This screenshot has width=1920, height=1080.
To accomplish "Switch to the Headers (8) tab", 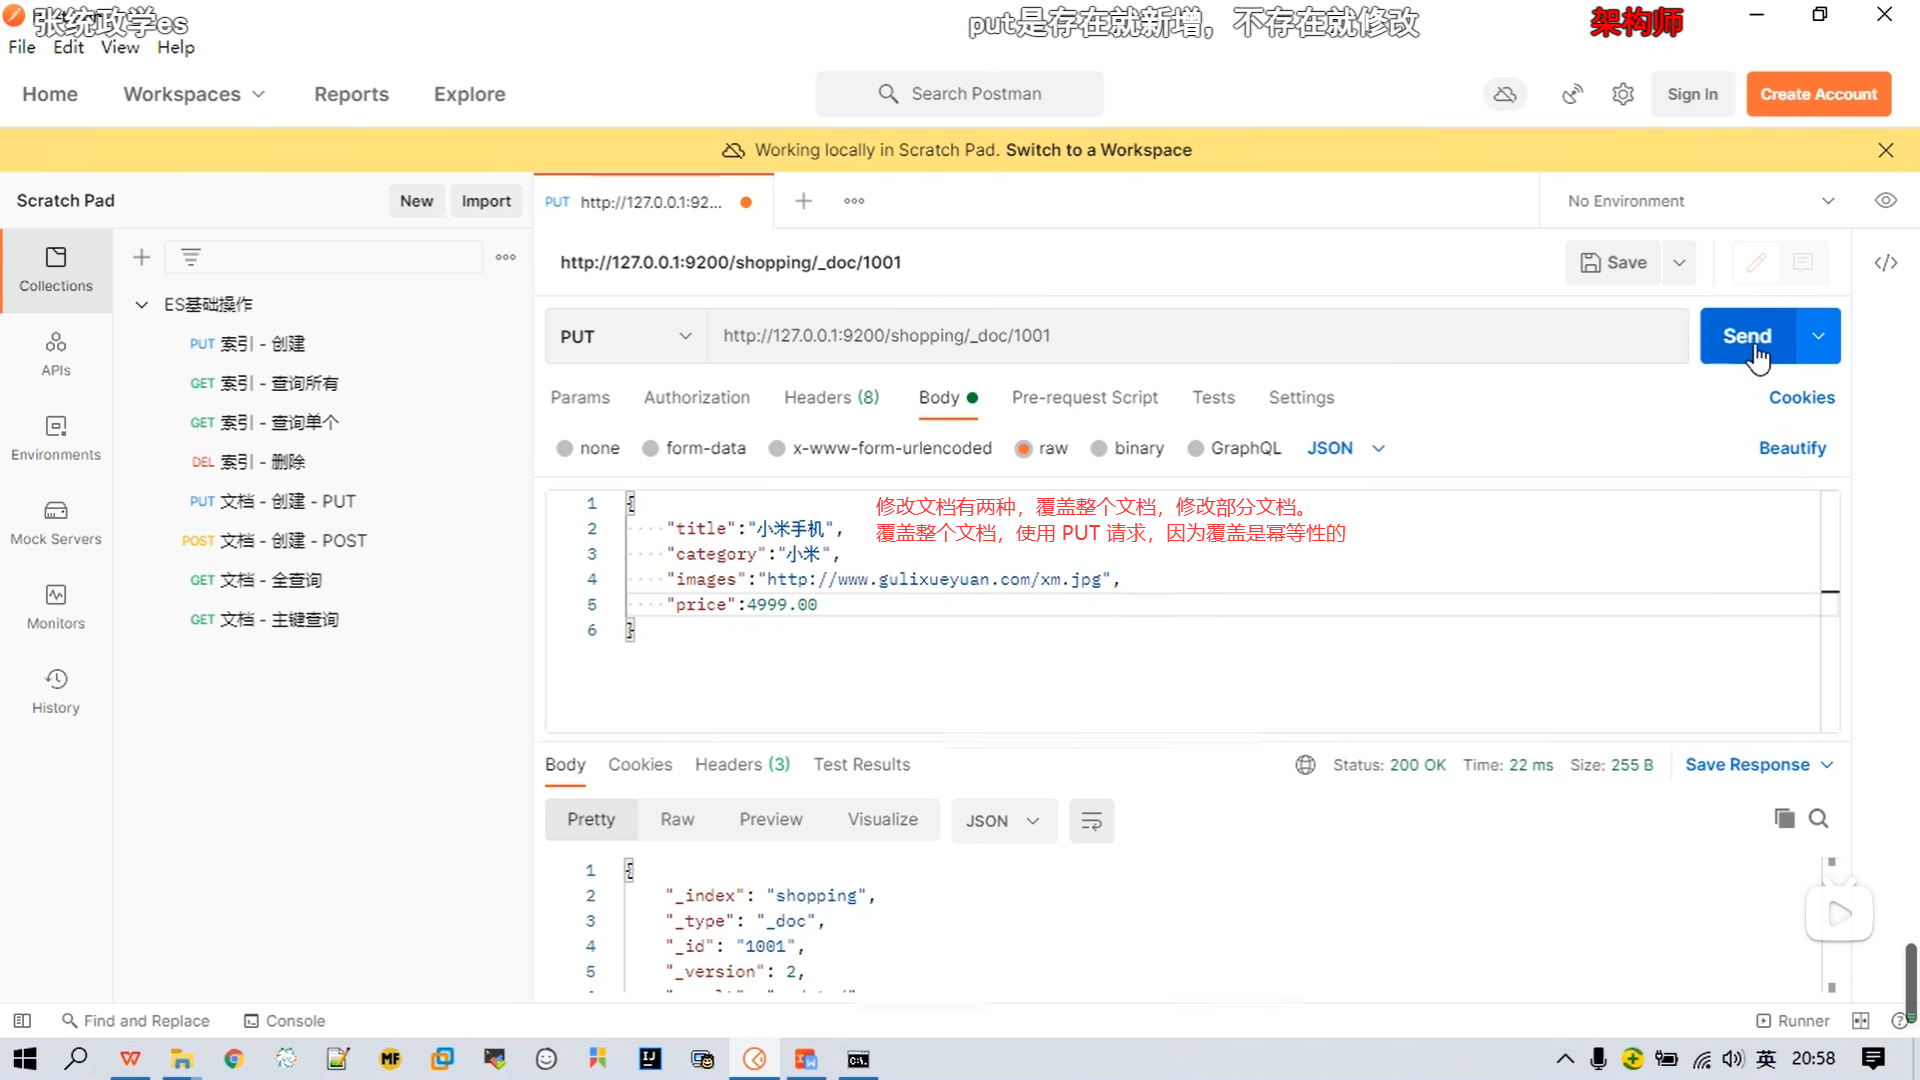I will tap(831, 398).
